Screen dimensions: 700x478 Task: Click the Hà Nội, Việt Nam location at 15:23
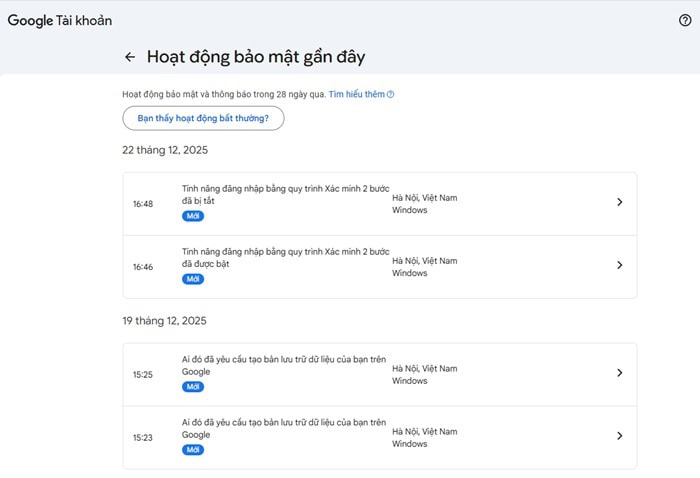tap(424, 431)
